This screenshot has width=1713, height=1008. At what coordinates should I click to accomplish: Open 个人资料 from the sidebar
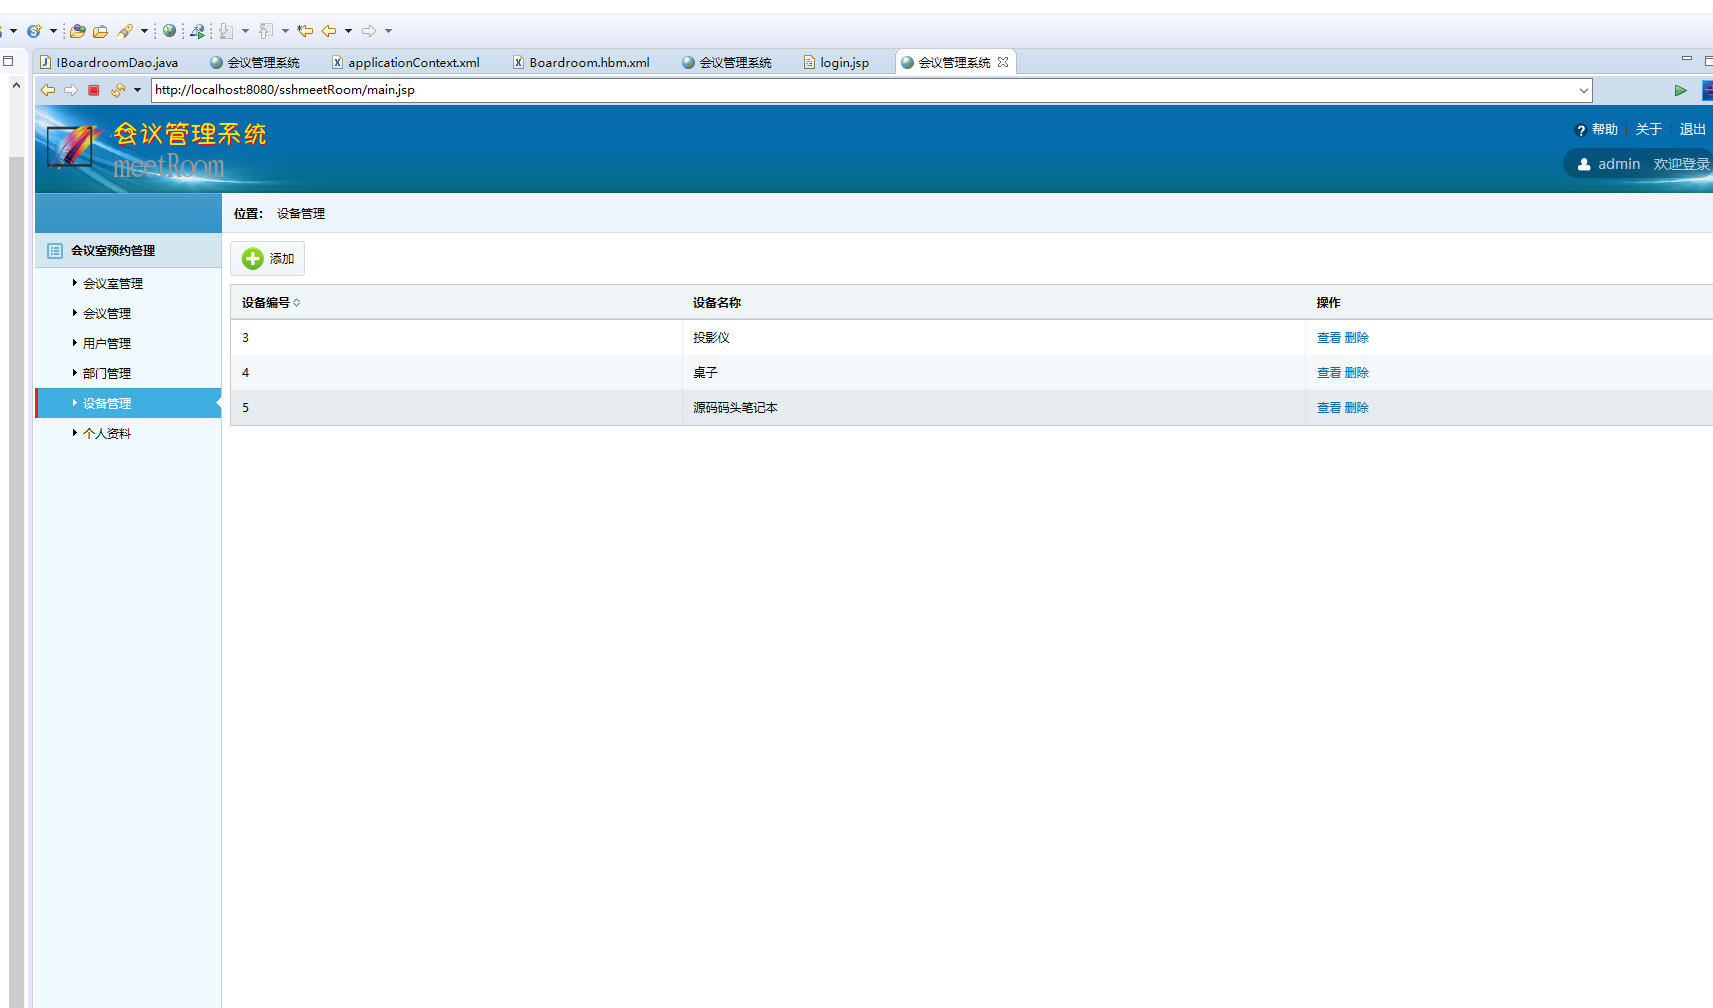pos(106,434)
